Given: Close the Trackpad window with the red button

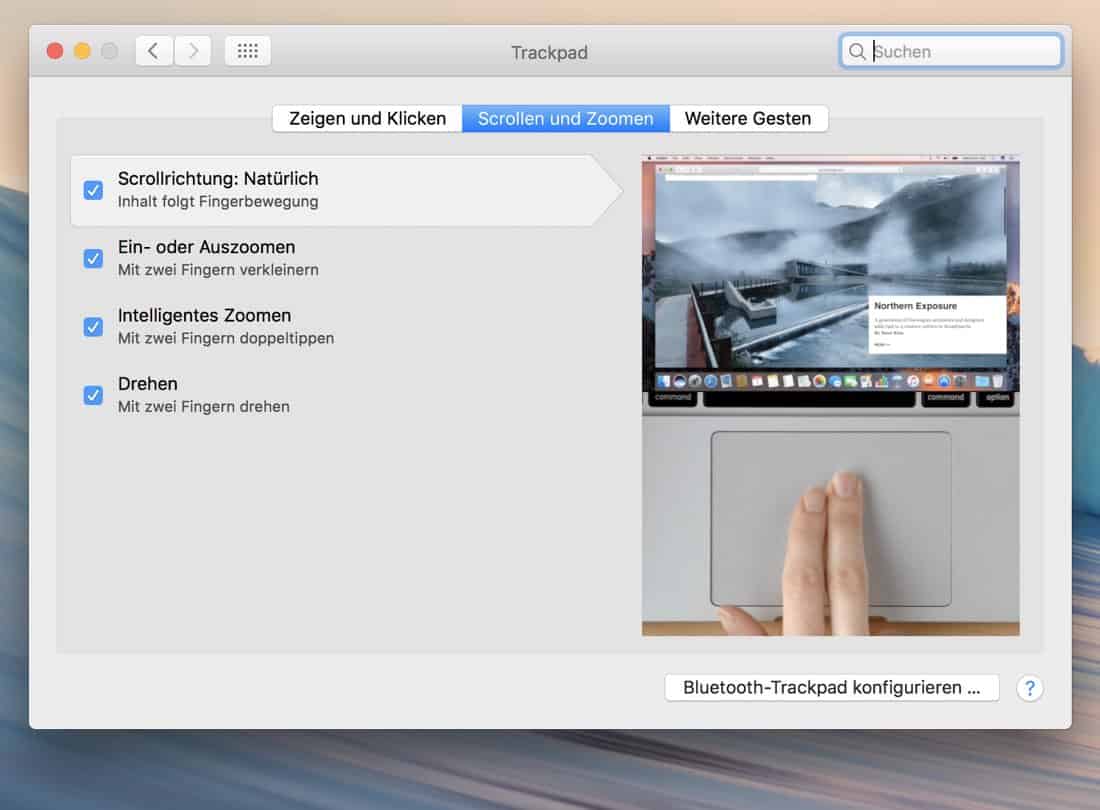Looking at the screenshot, I should click(55, 51).
